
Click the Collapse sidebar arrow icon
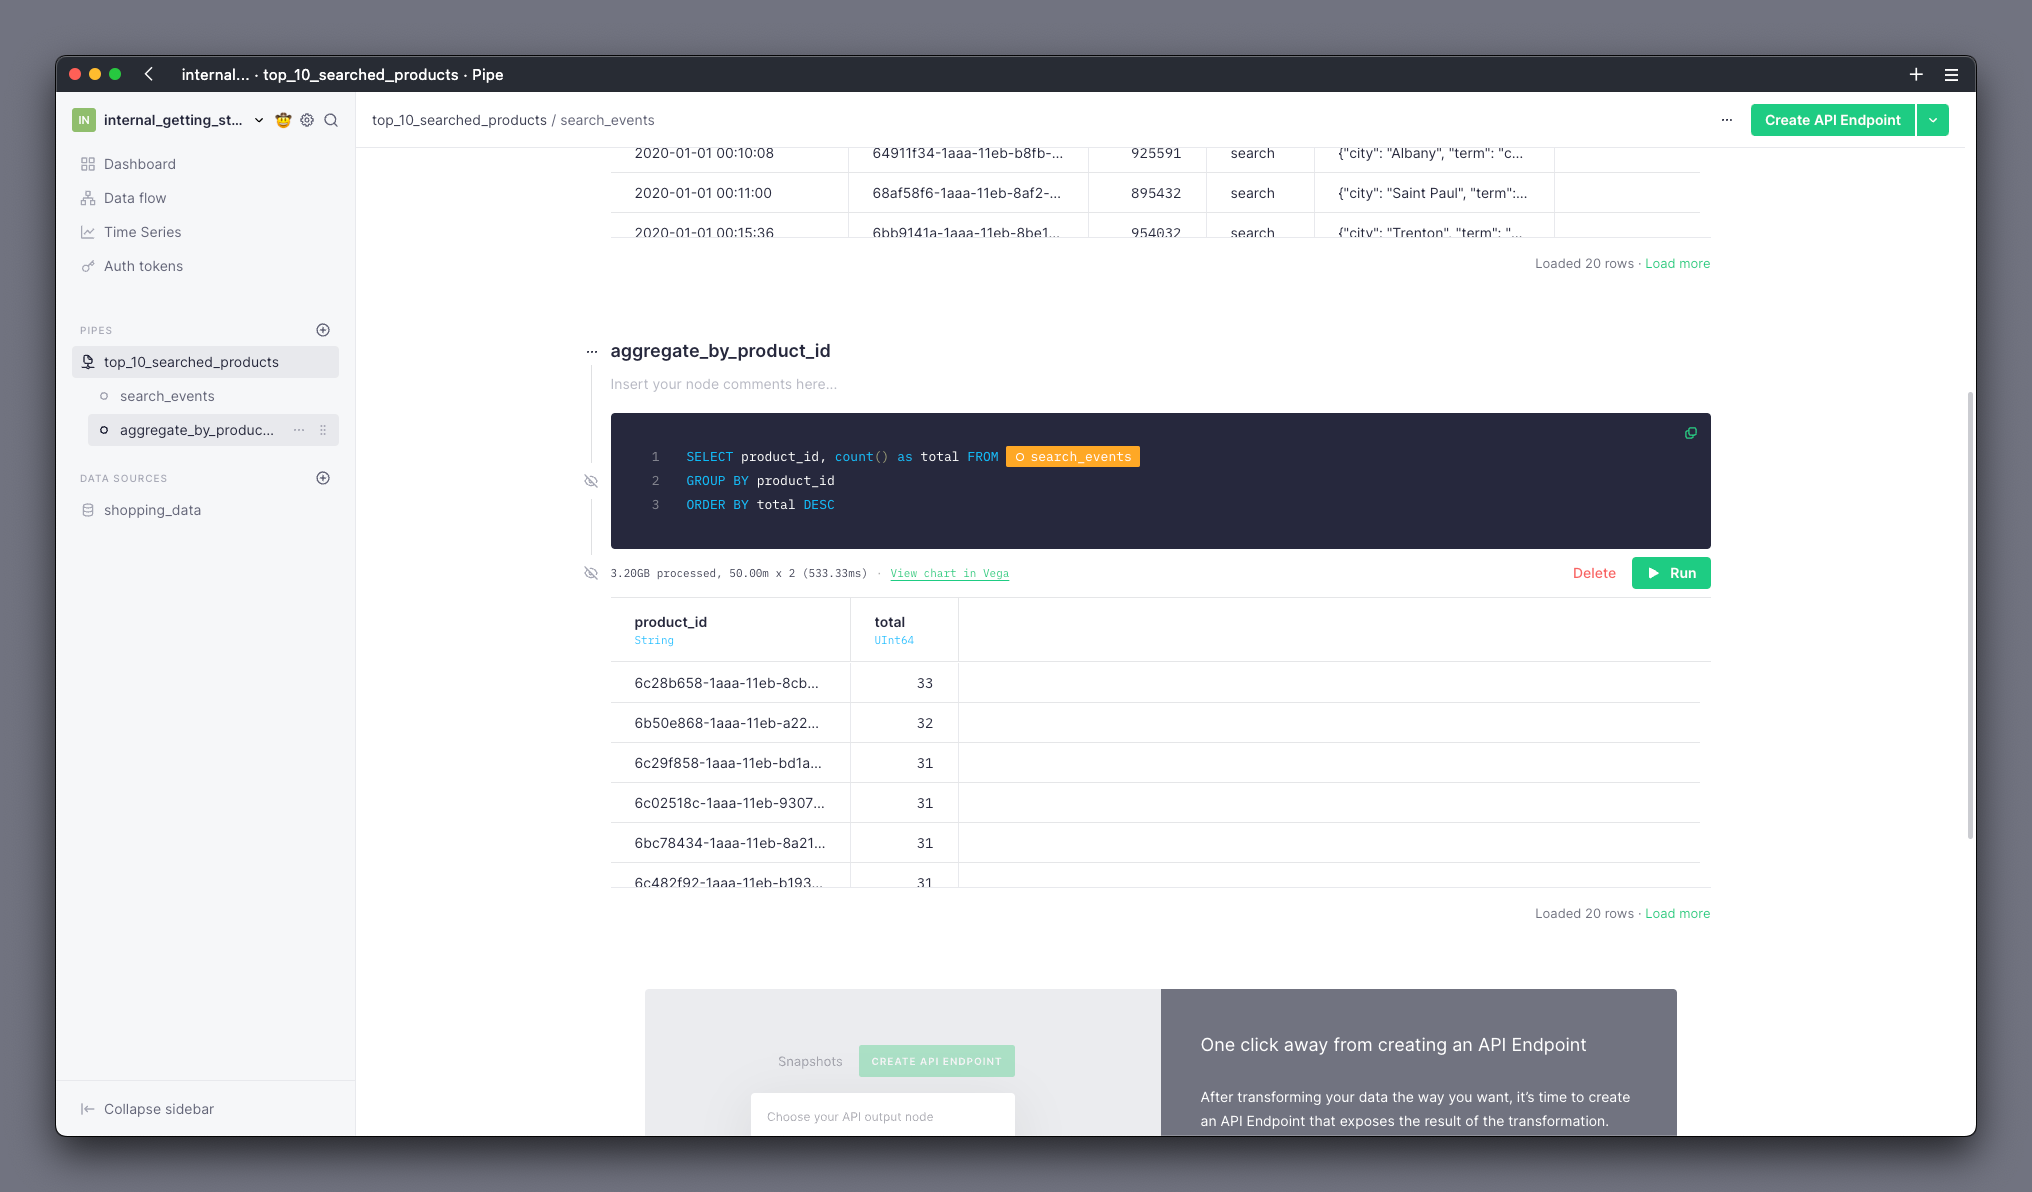click(88, 1109)
